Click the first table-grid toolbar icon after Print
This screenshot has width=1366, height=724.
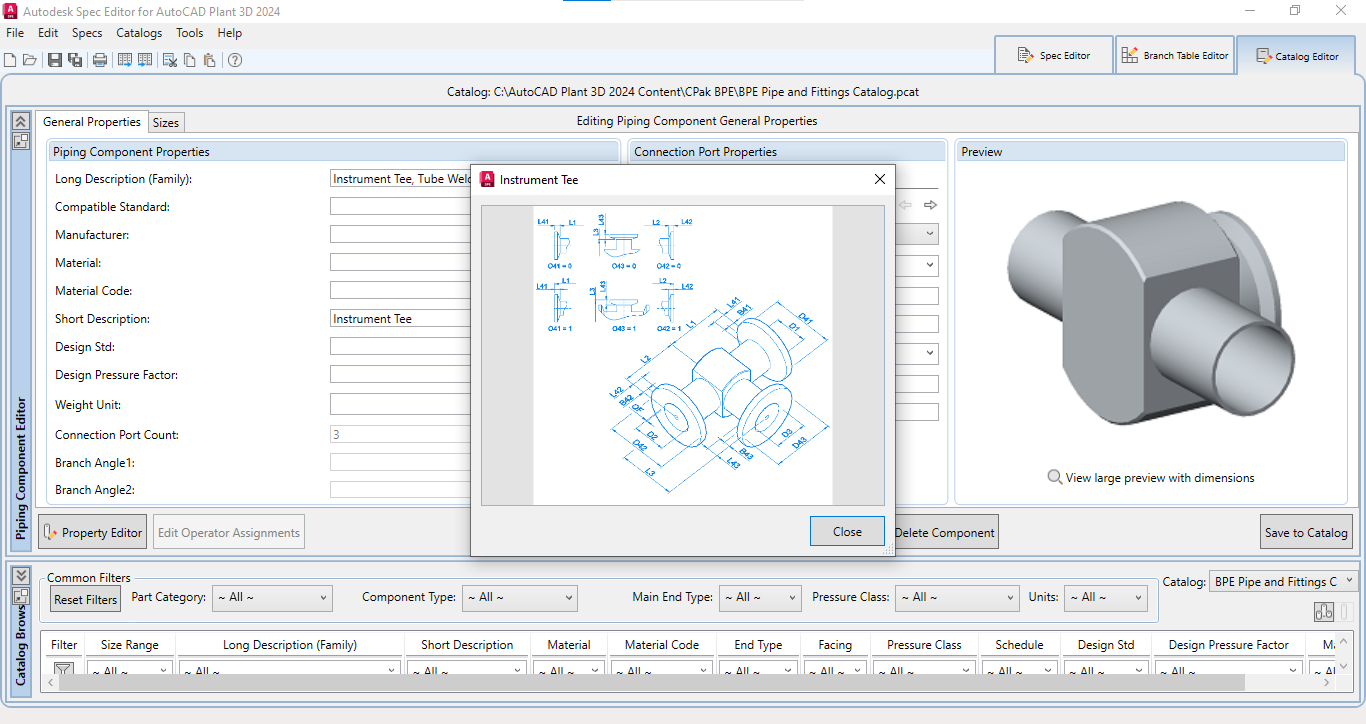pyautogui.click(x=125, y=60)
